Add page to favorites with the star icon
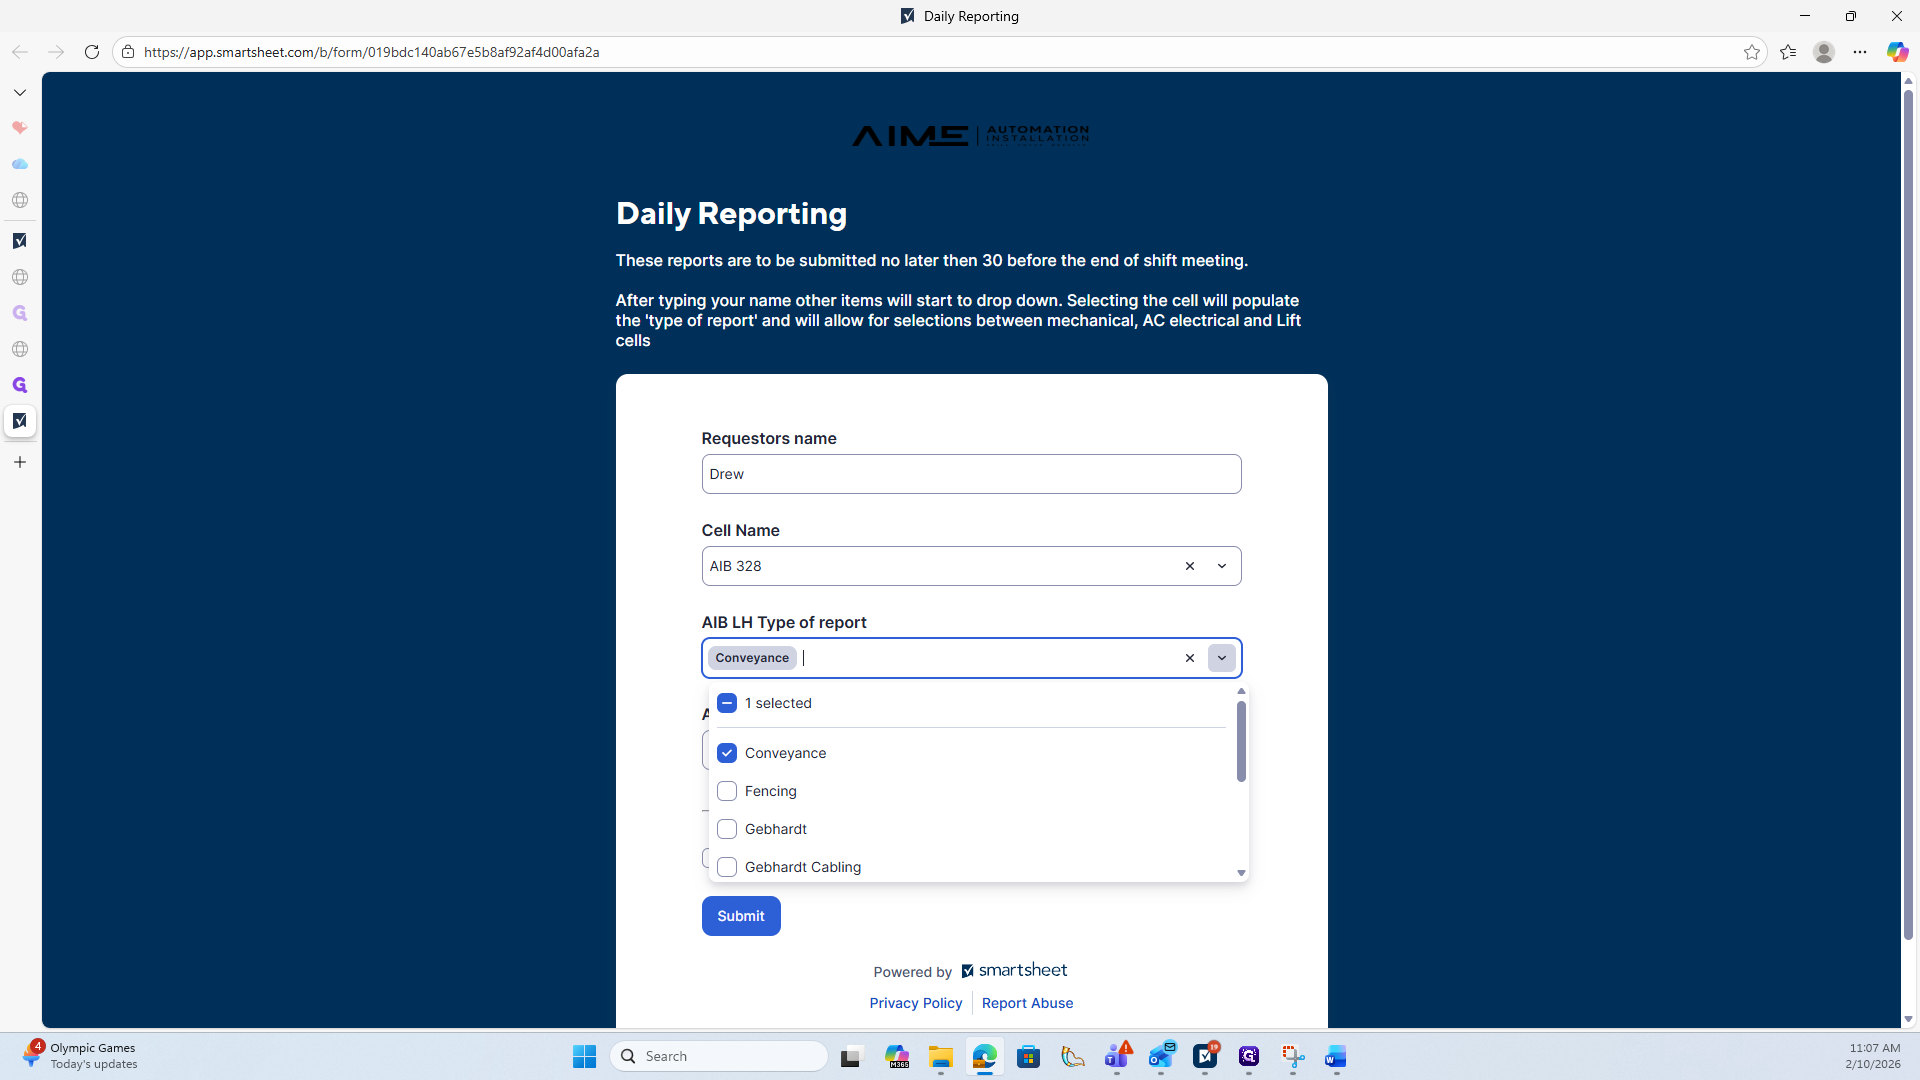This screenshot has width=1920, height=1080. pyautogui.click(x=1751, y=52)
